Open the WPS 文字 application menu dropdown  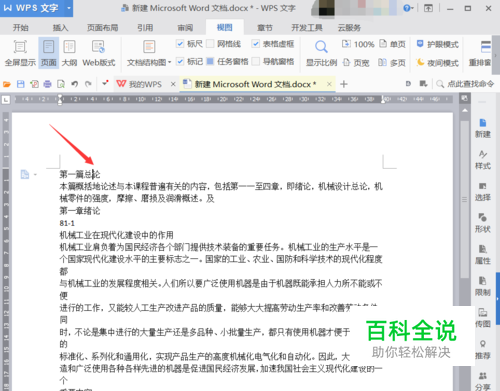[69, 8]
